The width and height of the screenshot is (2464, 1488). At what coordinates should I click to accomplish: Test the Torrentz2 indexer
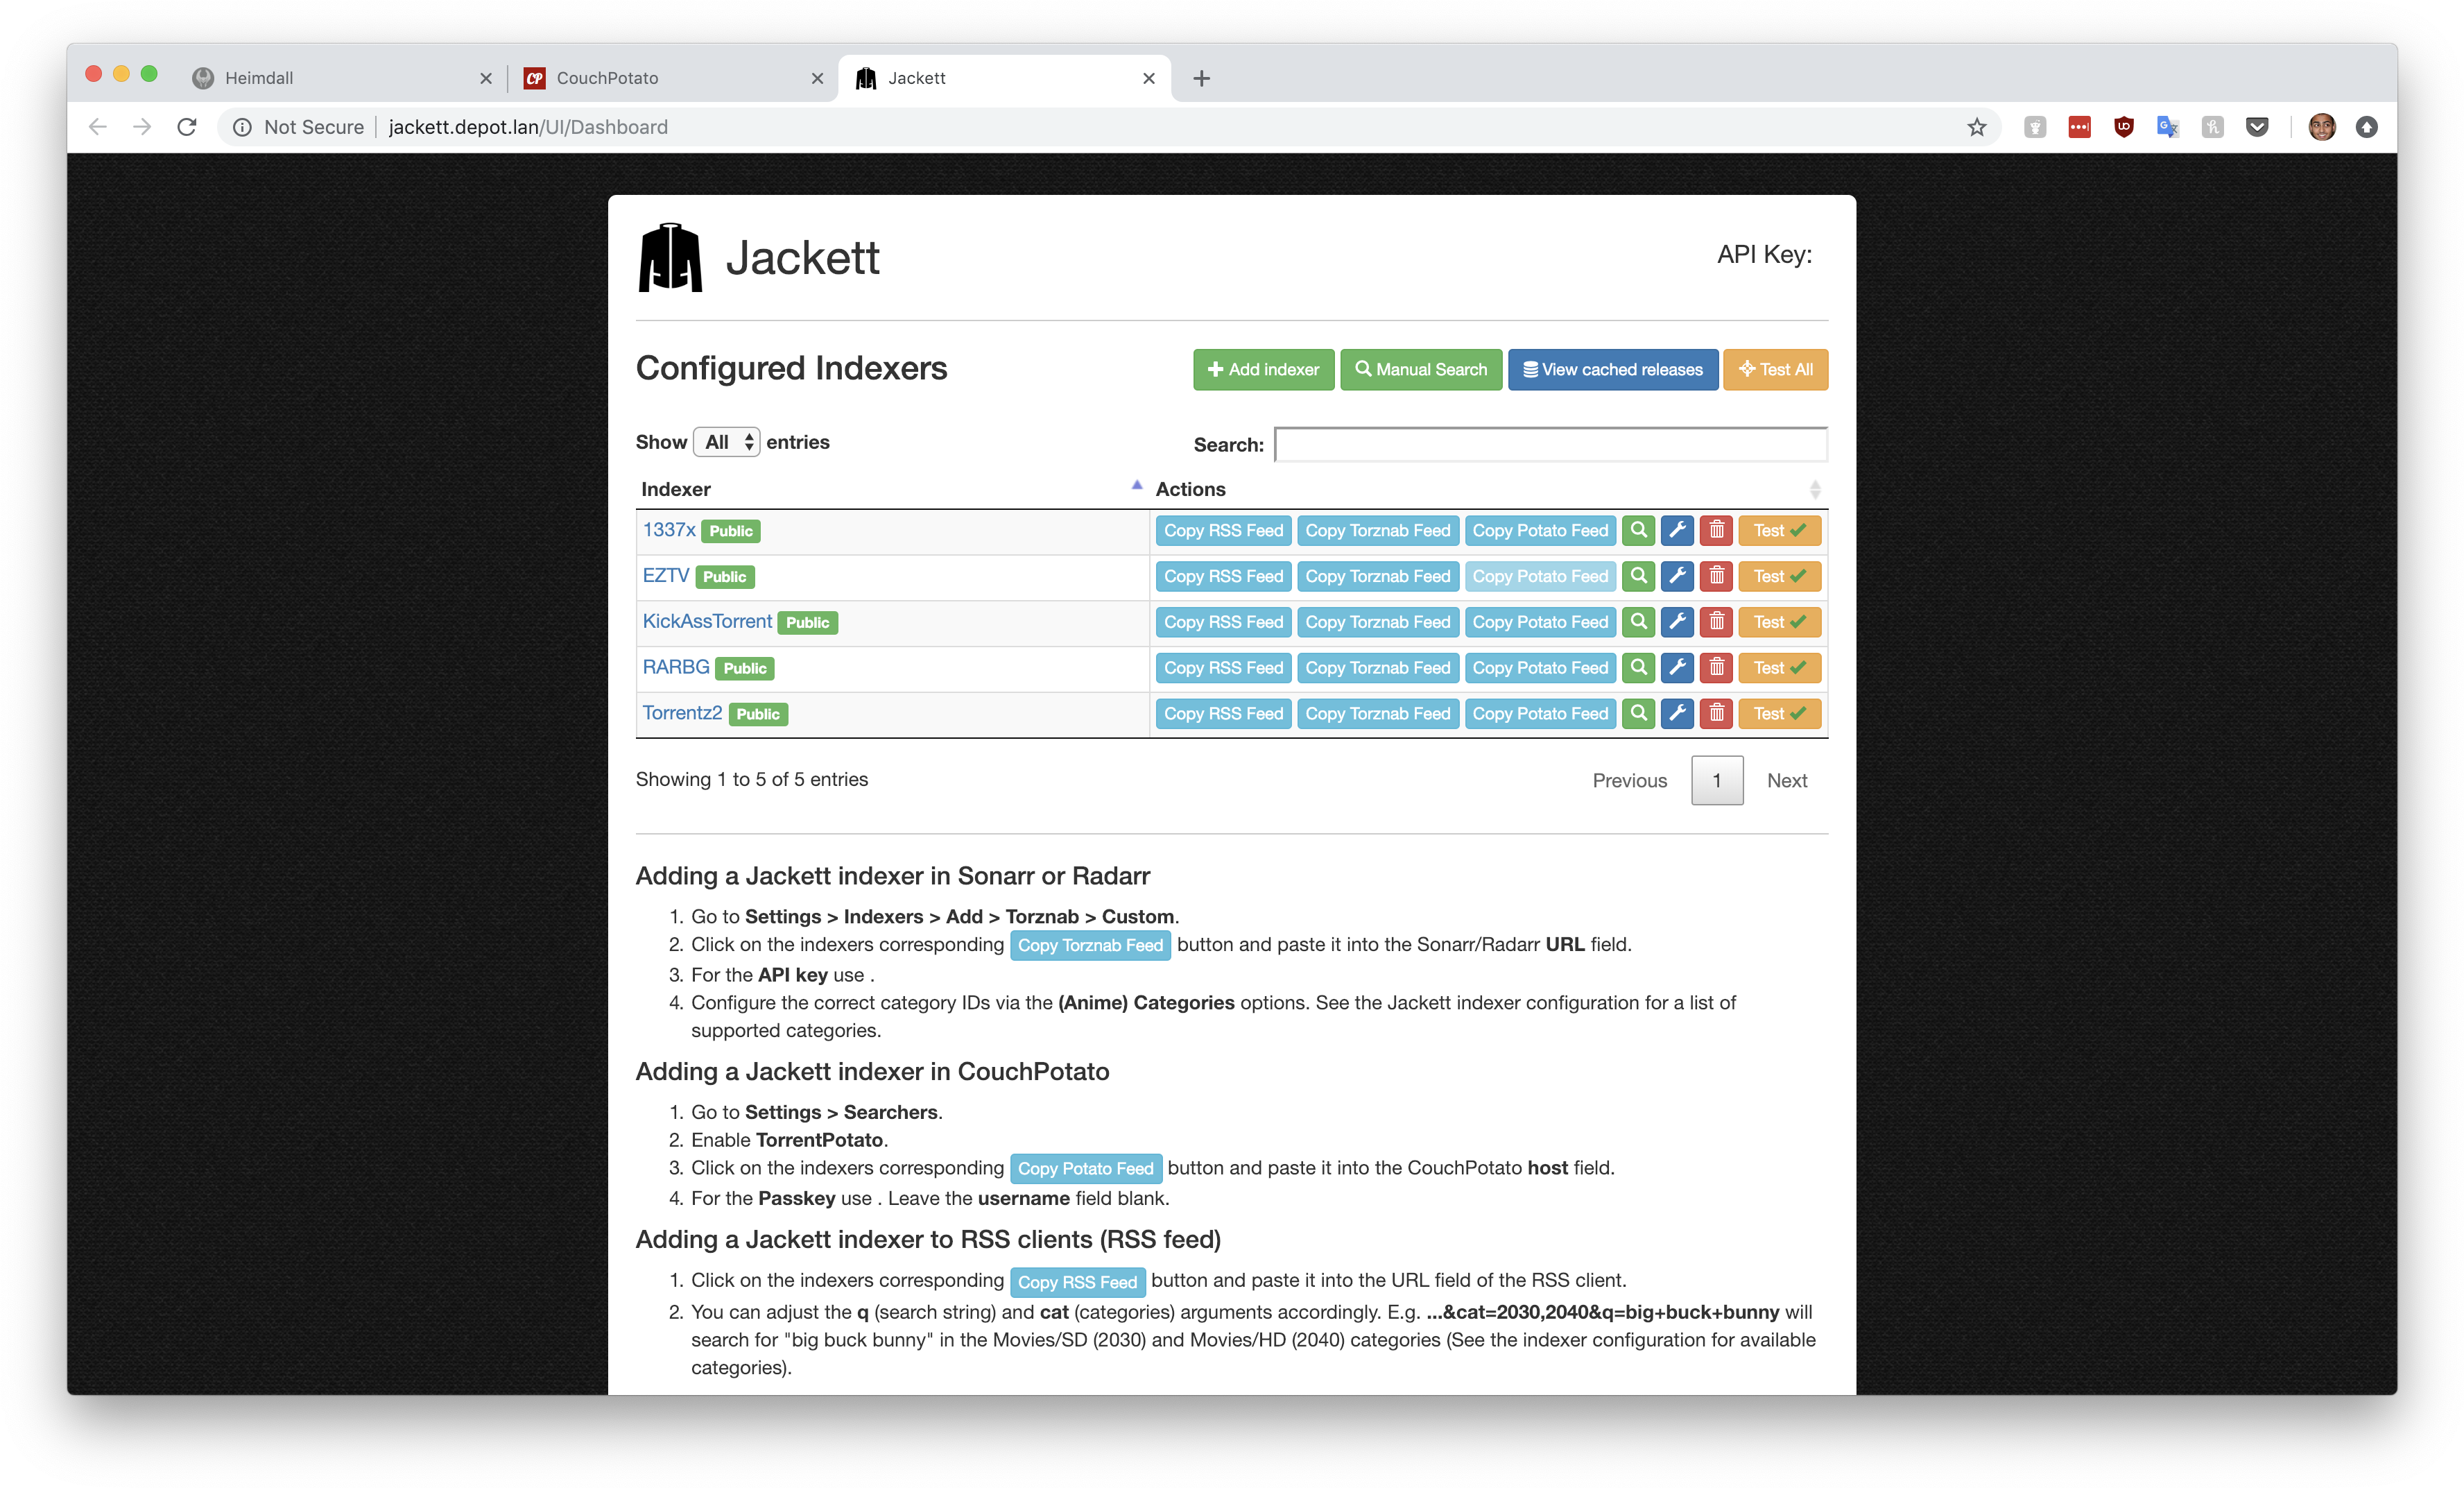point(1780,714)
